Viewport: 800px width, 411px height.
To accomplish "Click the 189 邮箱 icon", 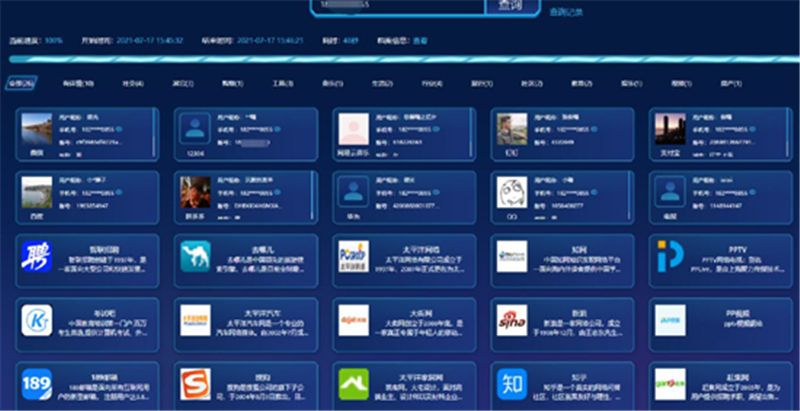I will click(x=37, y=384).
